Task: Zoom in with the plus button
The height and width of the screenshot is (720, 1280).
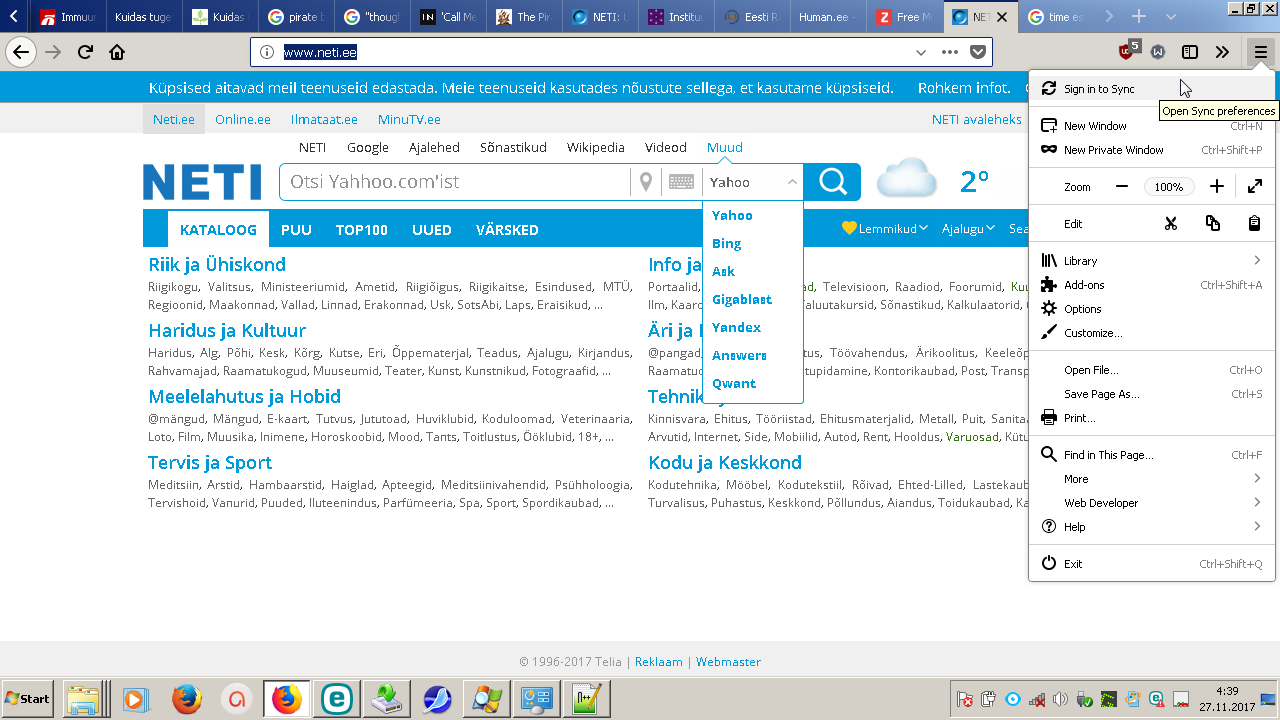Action: tap(1216, 187)
